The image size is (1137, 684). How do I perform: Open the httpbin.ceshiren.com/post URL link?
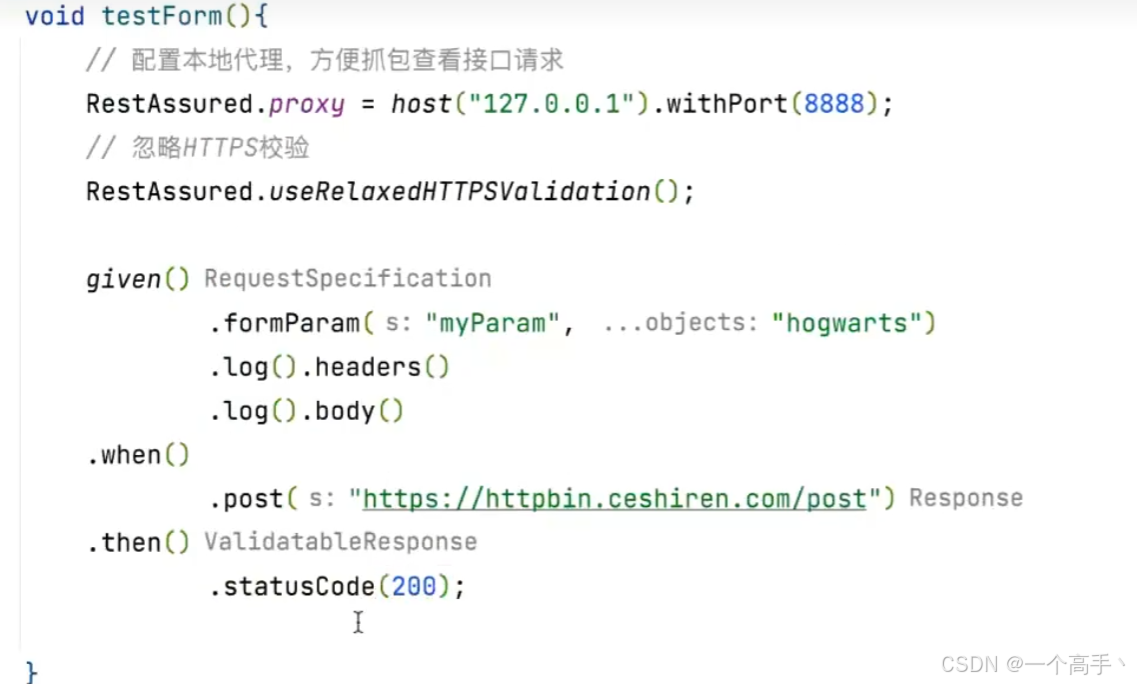(x=614, y=499)
